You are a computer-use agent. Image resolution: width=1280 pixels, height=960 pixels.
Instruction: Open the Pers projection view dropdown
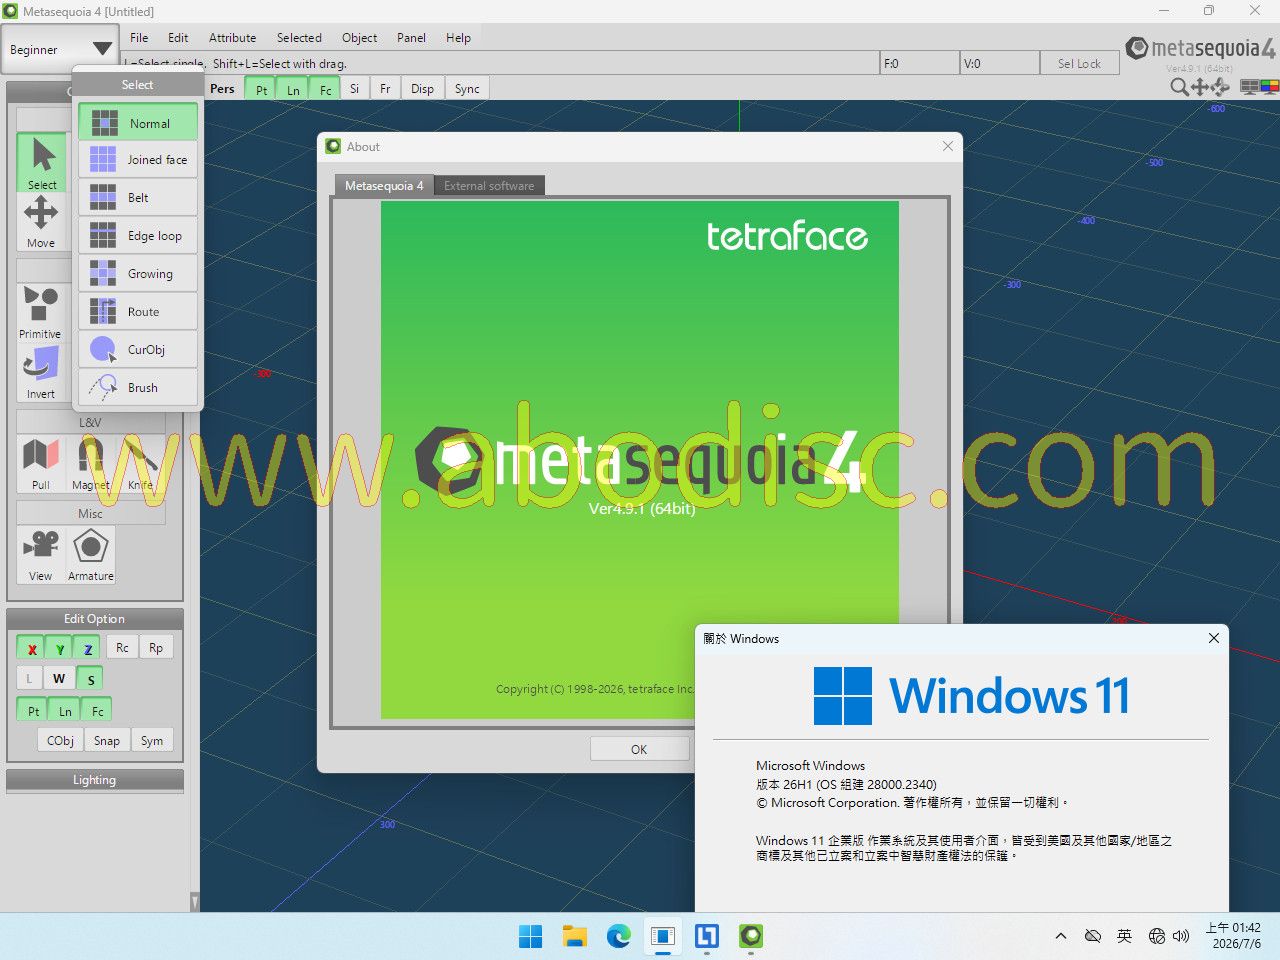222,89
